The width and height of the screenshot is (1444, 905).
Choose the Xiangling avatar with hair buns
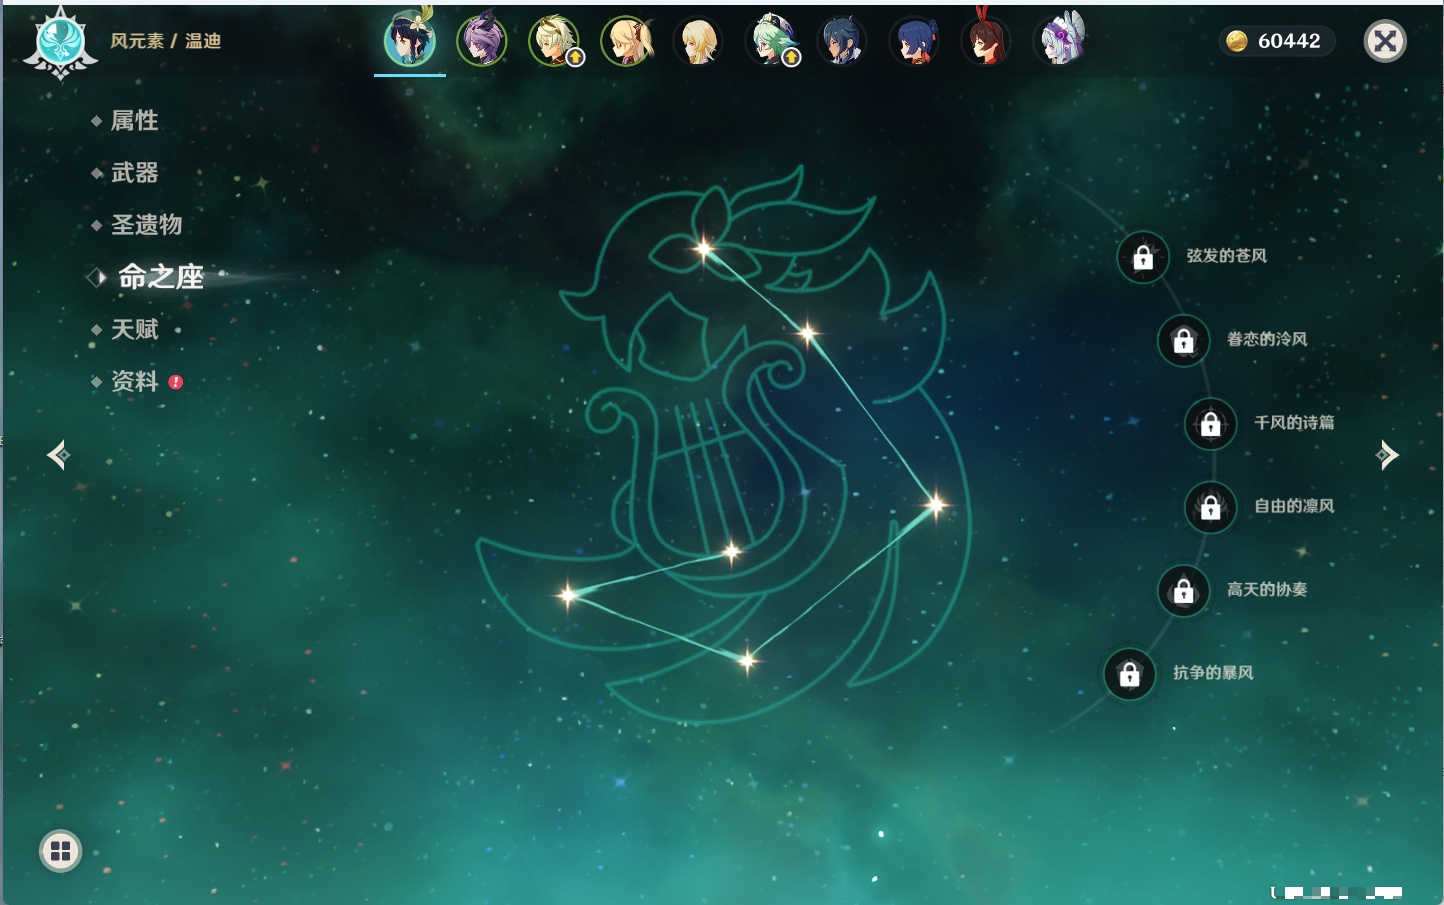pyautogui.click(x=914, y=41)
